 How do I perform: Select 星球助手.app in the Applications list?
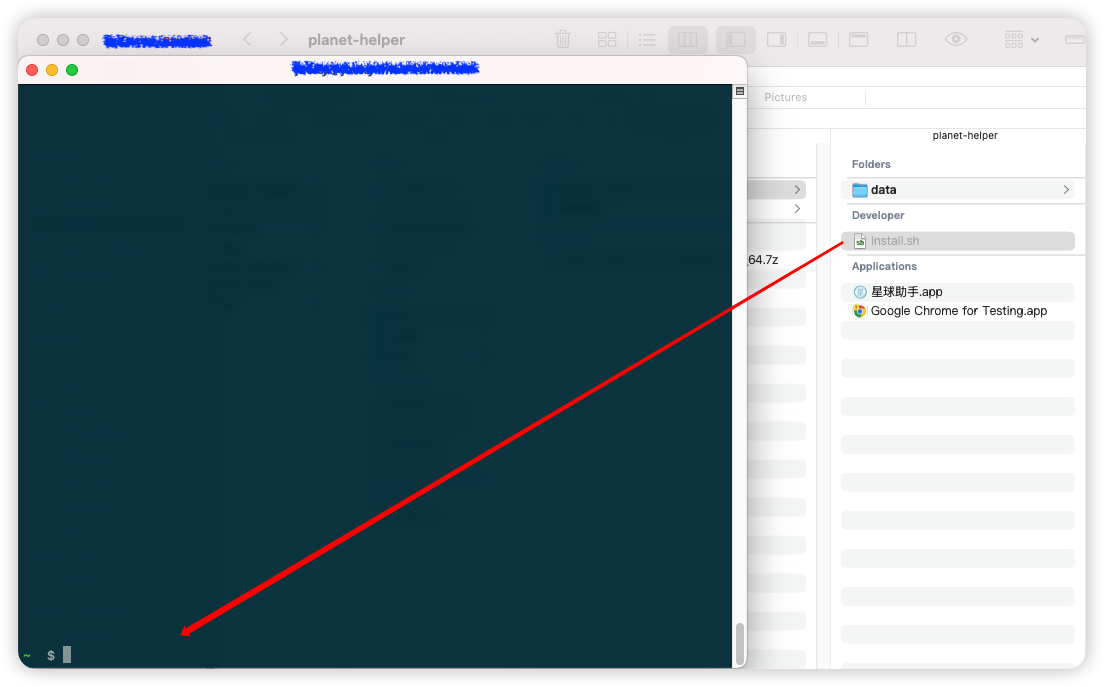(906, 292)
